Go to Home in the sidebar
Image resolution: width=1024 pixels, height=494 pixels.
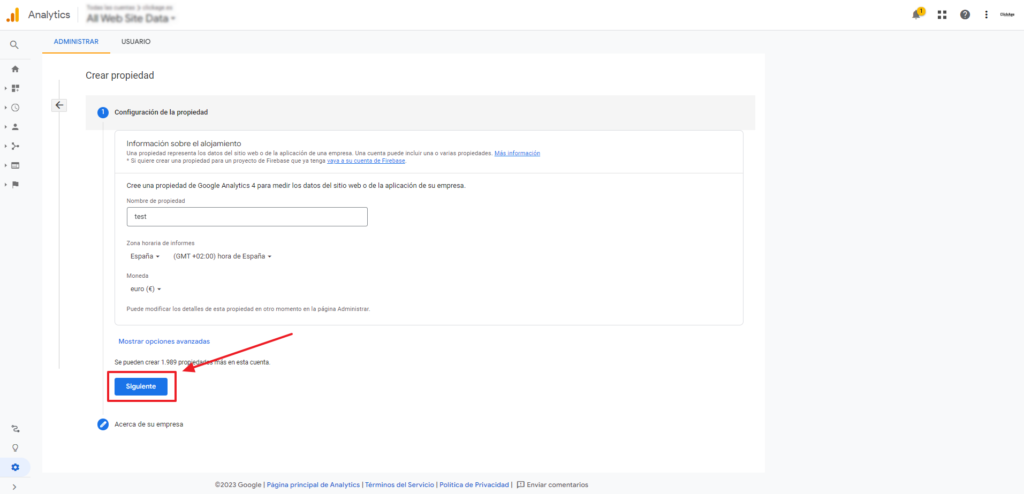pos(16,69)
